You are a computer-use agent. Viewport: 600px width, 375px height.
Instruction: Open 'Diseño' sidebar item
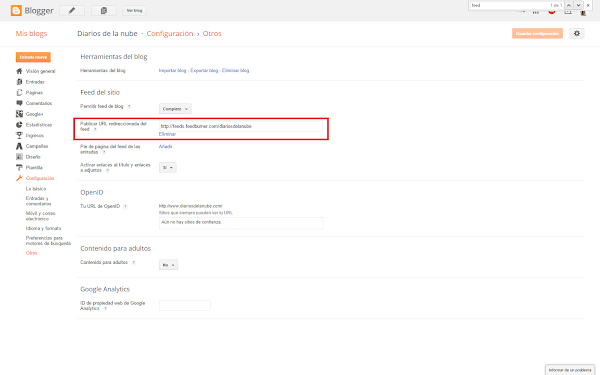33,157
